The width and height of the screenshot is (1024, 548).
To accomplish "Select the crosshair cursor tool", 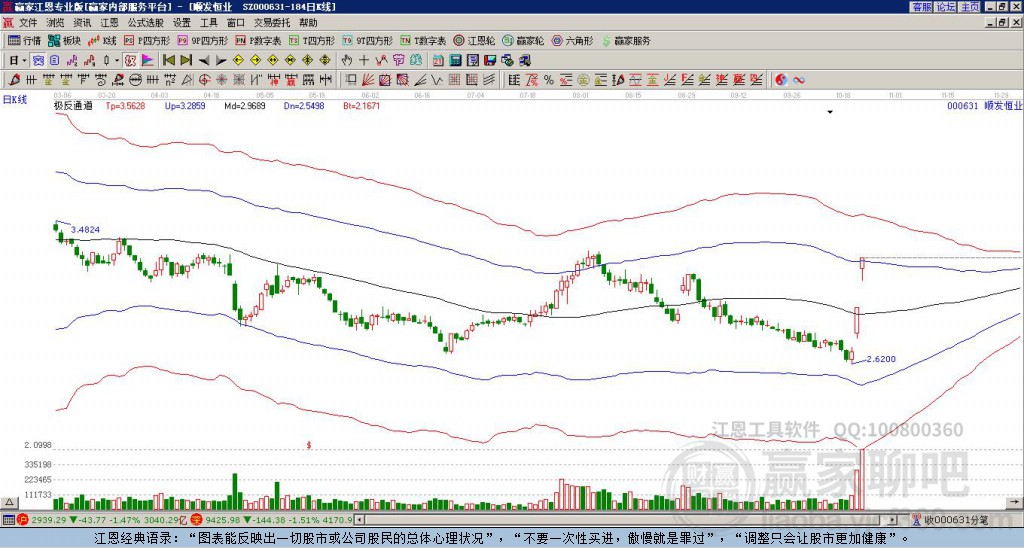I will pos(364,61).
